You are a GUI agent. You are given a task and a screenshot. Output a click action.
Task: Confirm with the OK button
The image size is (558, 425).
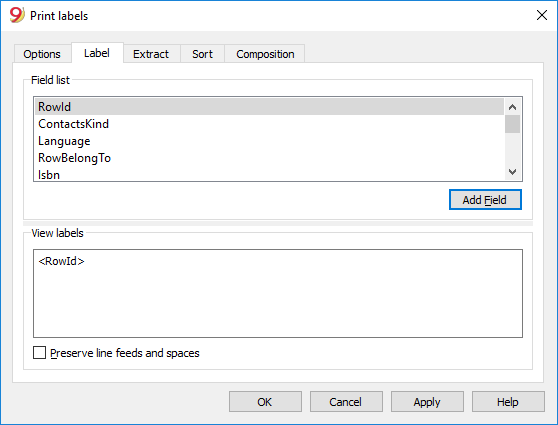(x=265, y=402)
